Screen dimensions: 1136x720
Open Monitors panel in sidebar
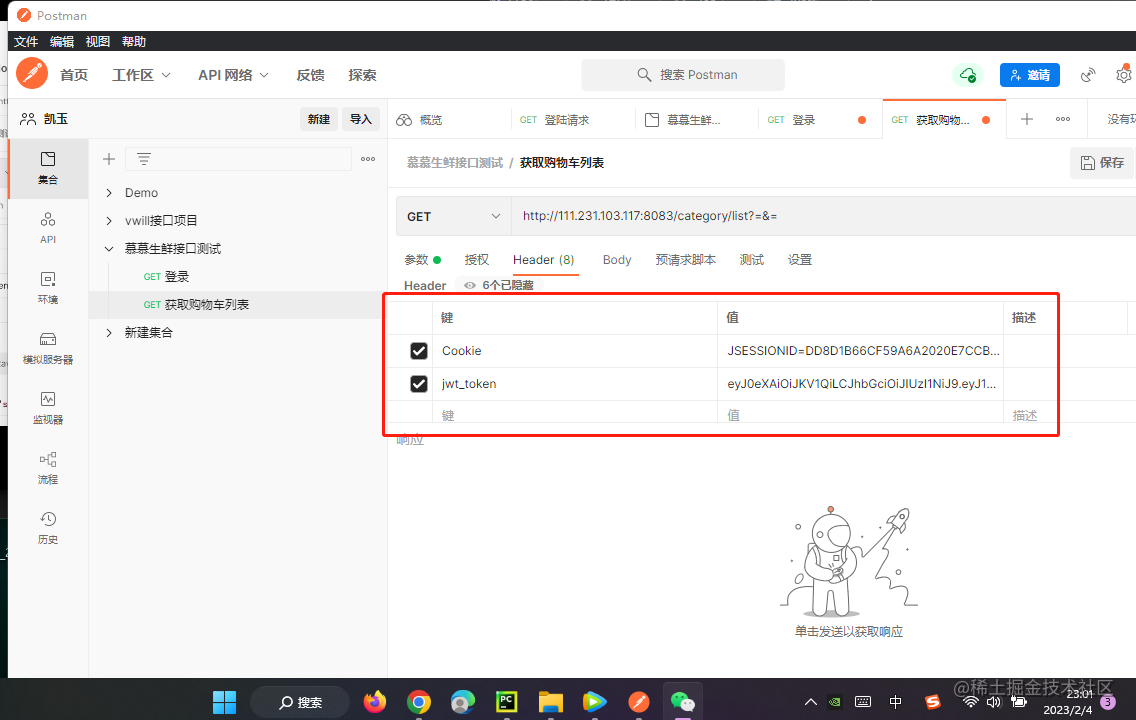pyautogui.click(x=48, y=408)
